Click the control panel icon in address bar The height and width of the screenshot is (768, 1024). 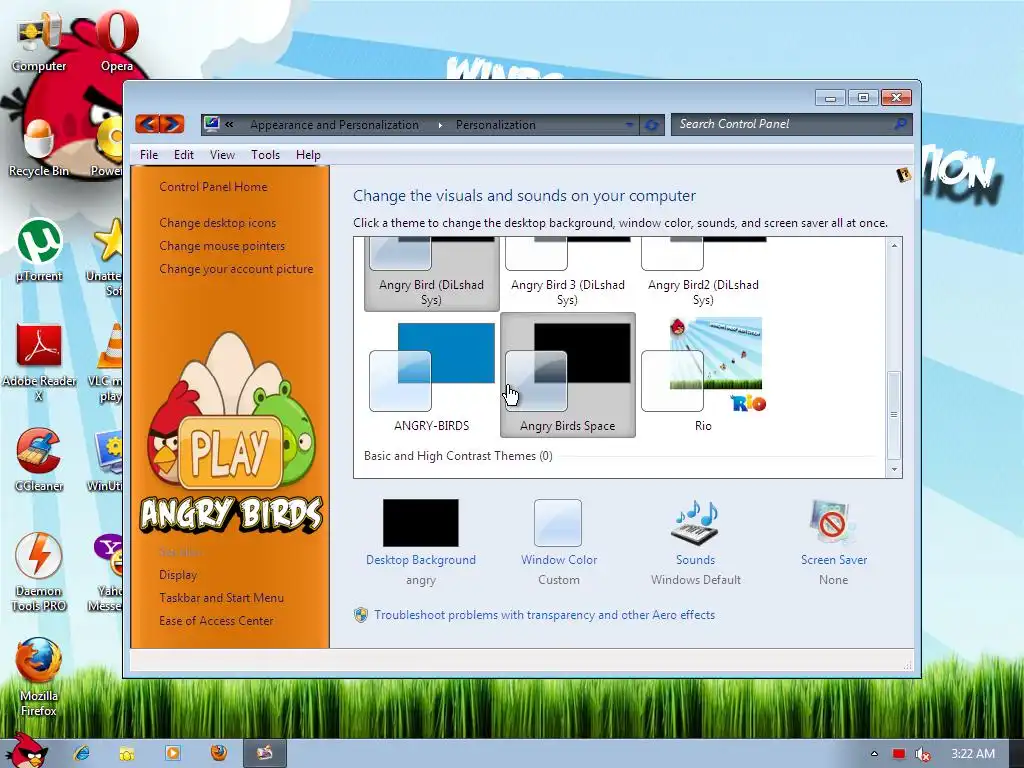click(212, 124)
